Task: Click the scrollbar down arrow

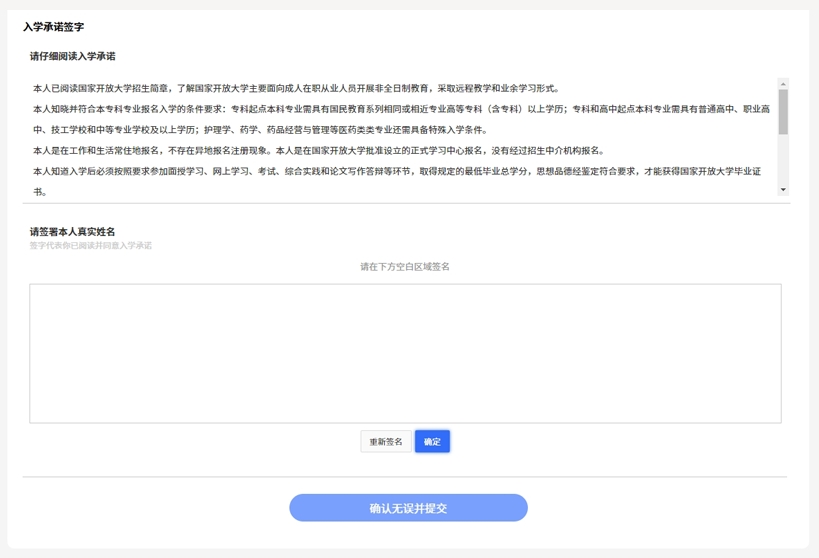Action: tap(783, 190)
